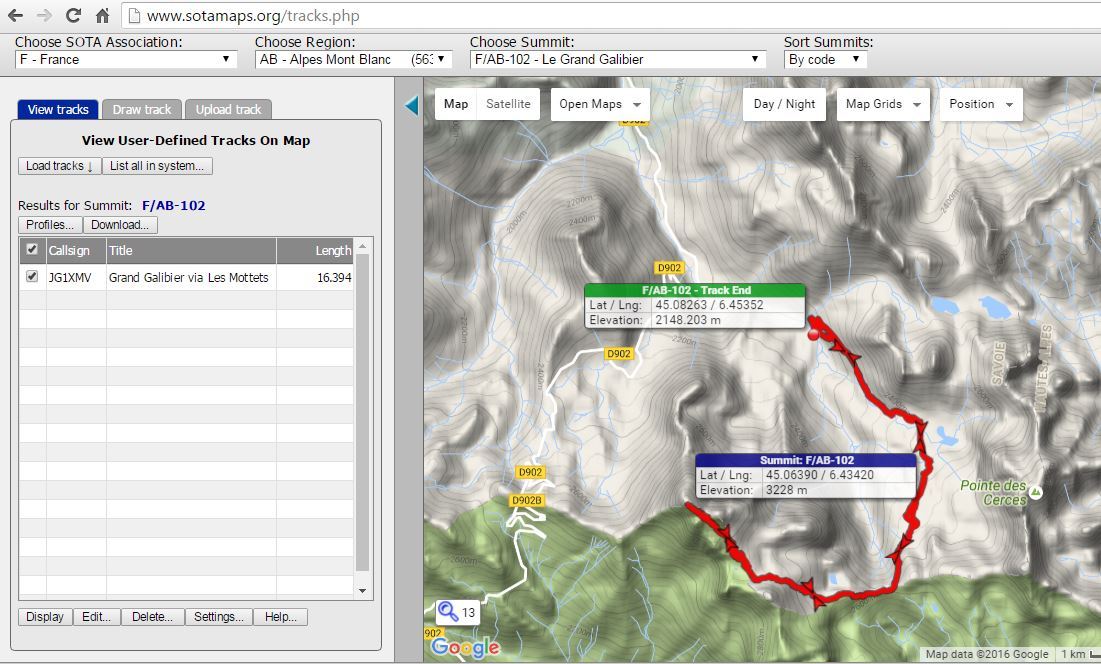
Task: Click the Download... button
Action: coord(120,225)
